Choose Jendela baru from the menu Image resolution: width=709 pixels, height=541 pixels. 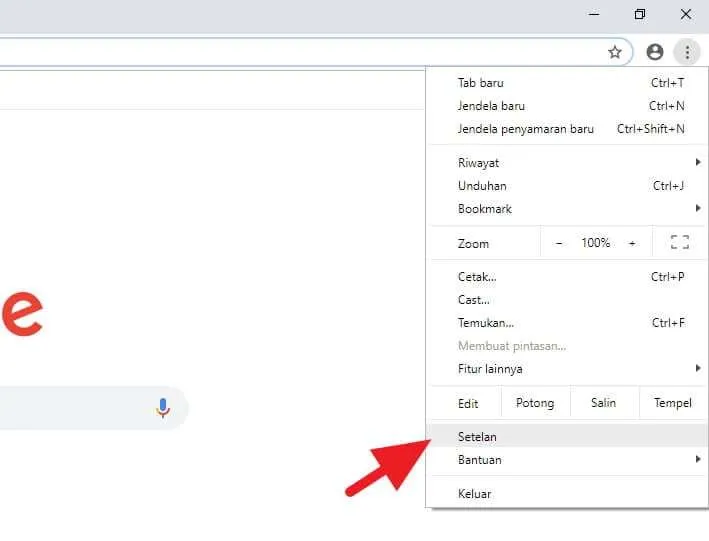567,106
